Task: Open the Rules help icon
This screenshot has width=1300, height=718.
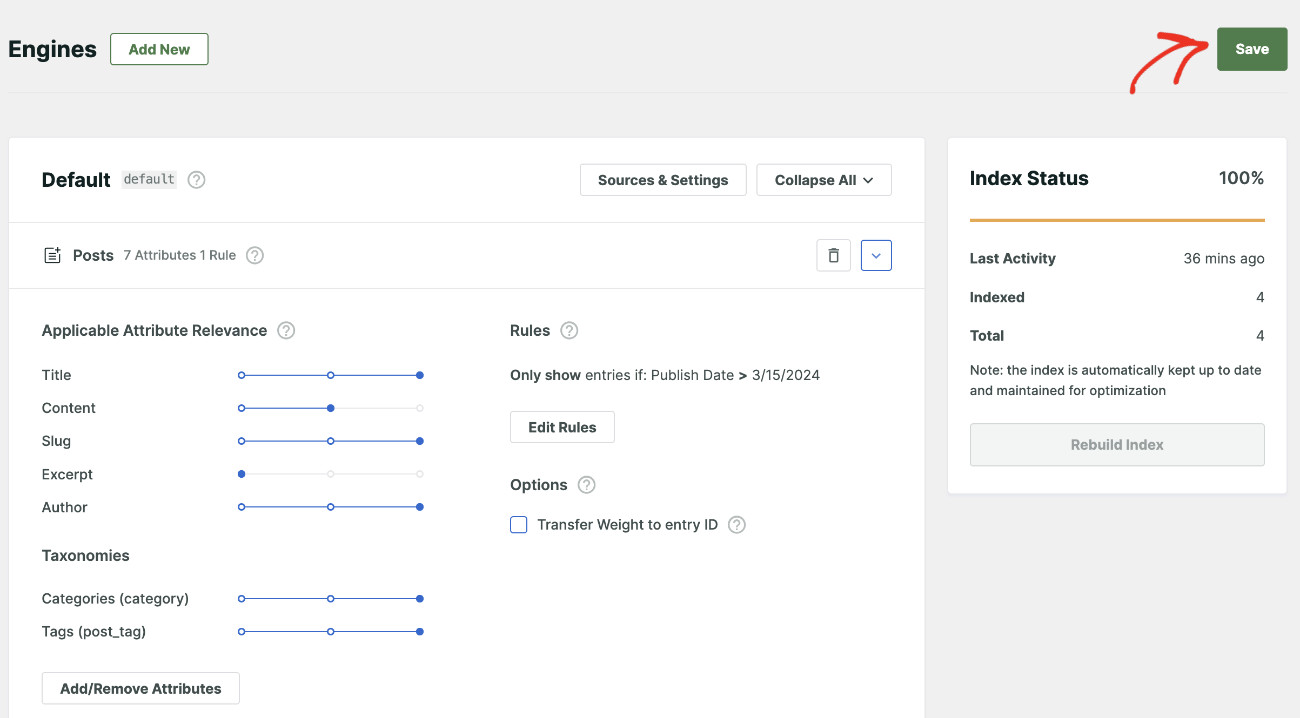Action: [x=569, y=330]
